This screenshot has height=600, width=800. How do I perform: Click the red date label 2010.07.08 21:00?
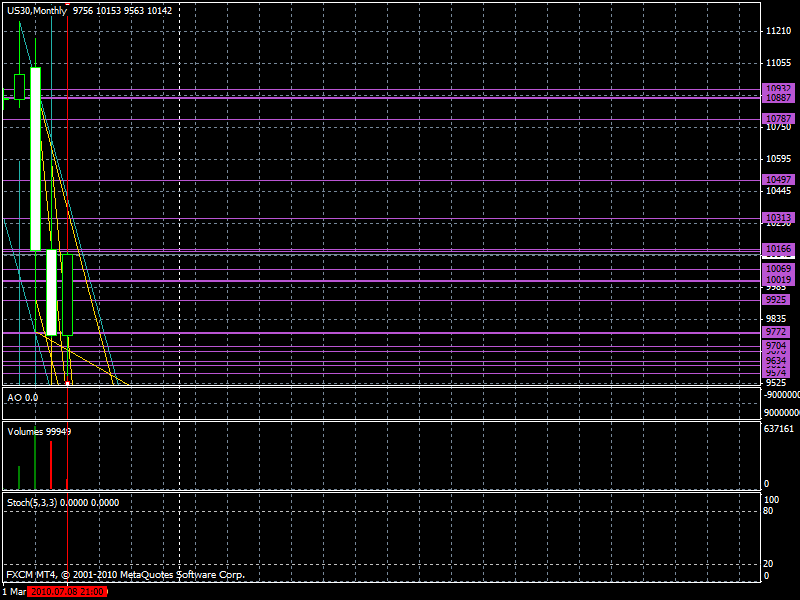tap(67, 592)
